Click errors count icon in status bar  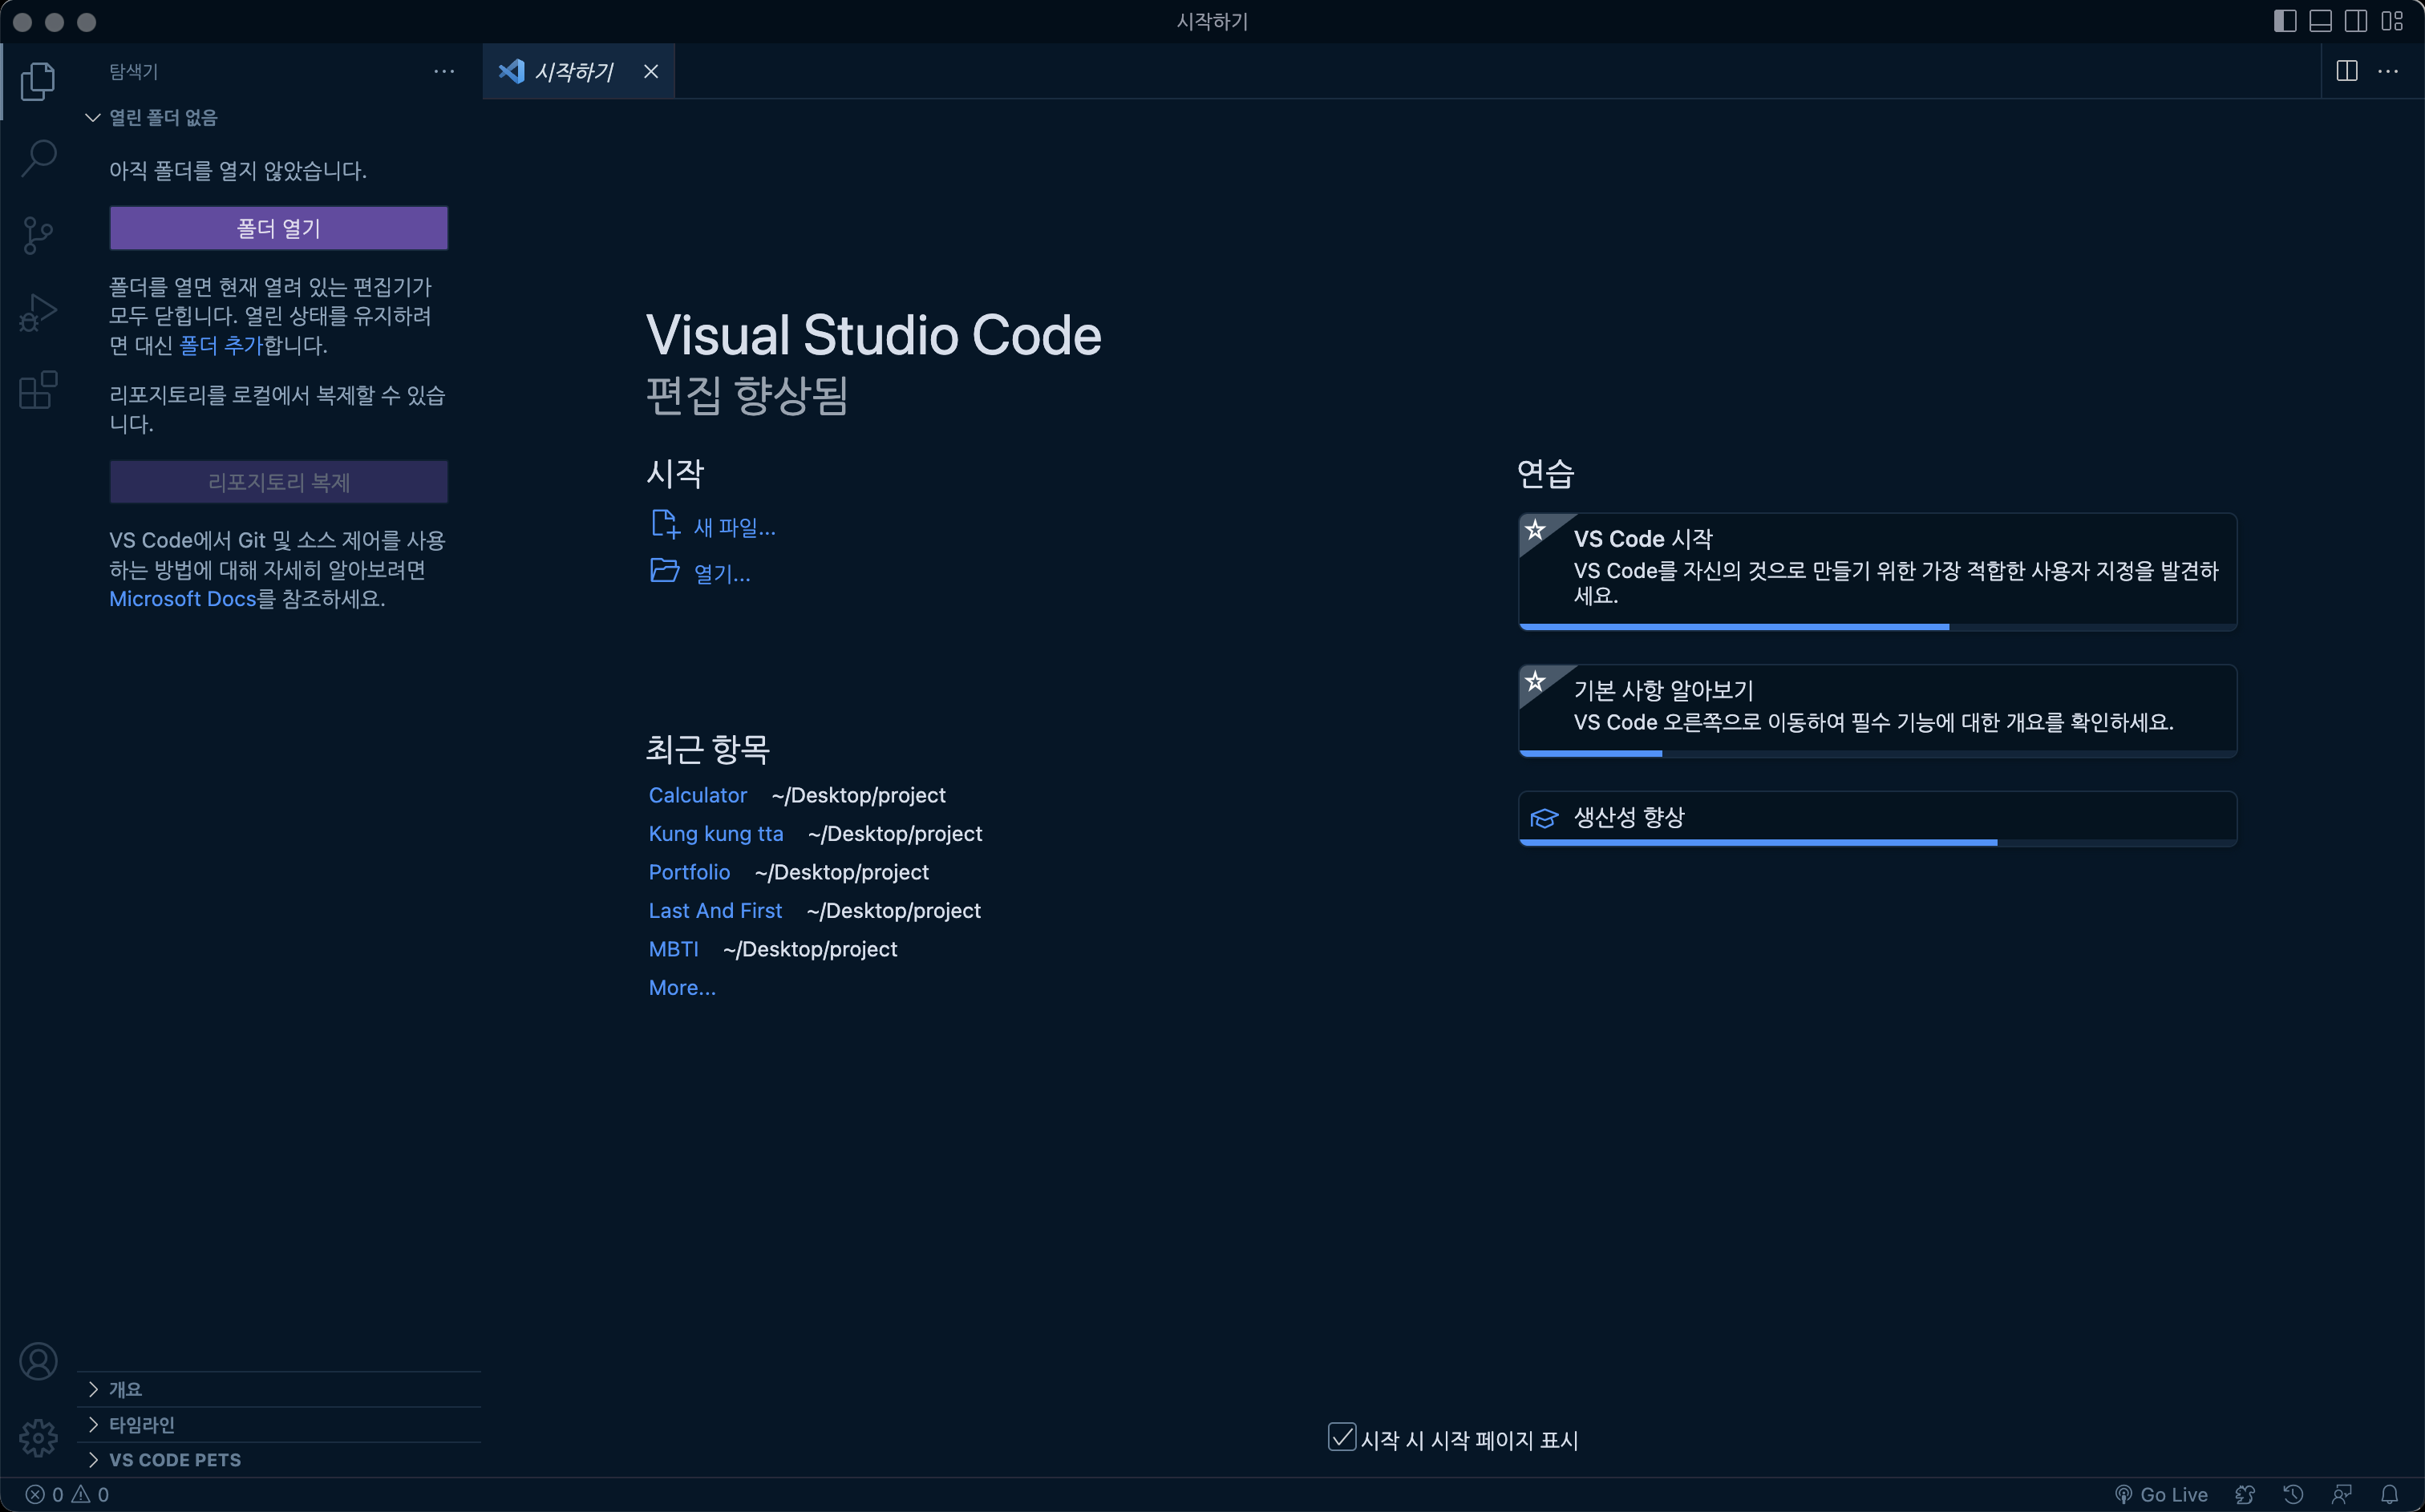coord(35,1494)
